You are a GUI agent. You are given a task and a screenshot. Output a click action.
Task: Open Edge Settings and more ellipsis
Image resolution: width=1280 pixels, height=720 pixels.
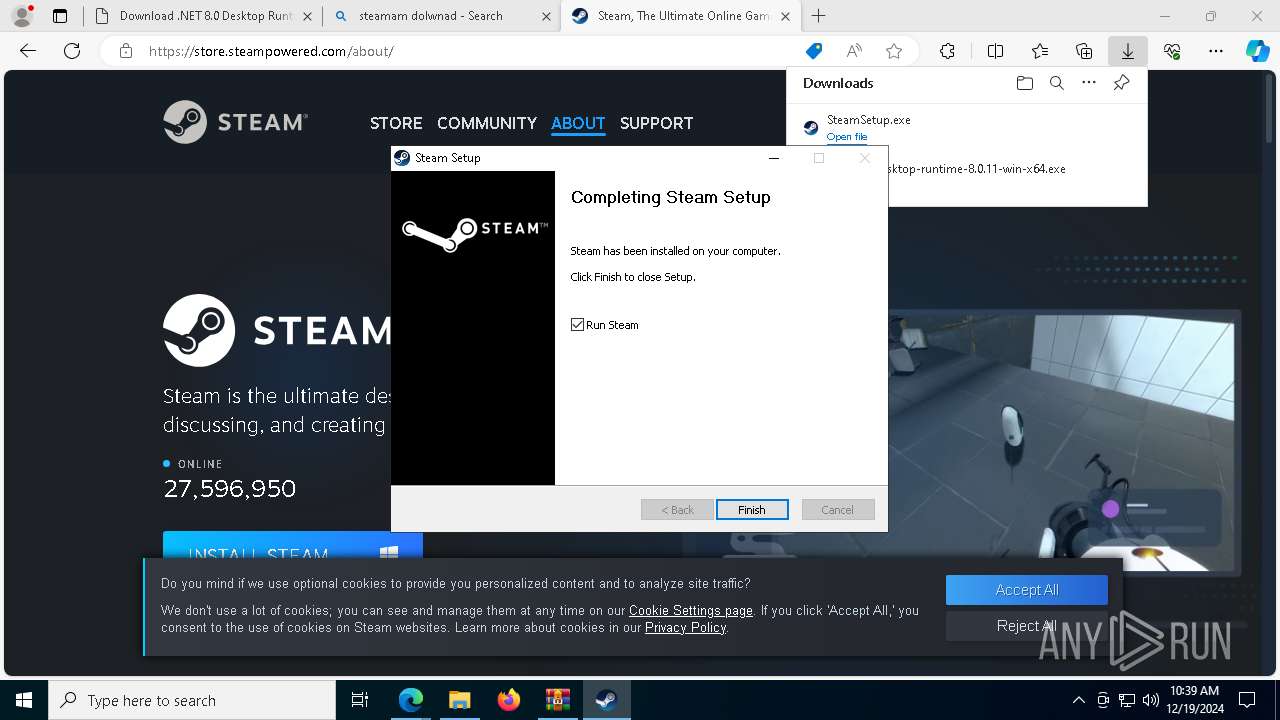(1216, 51)
